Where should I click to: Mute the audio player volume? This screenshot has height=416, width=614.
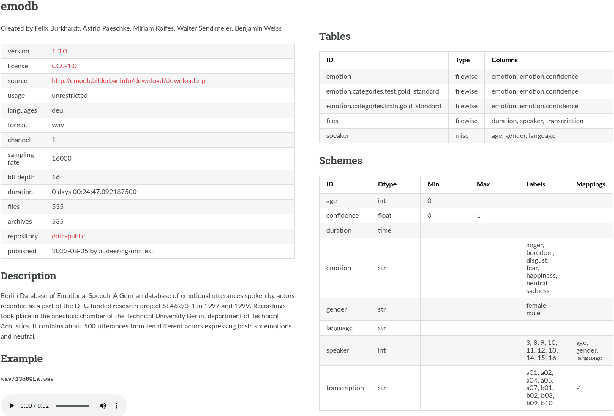click(x=101, y=405)
